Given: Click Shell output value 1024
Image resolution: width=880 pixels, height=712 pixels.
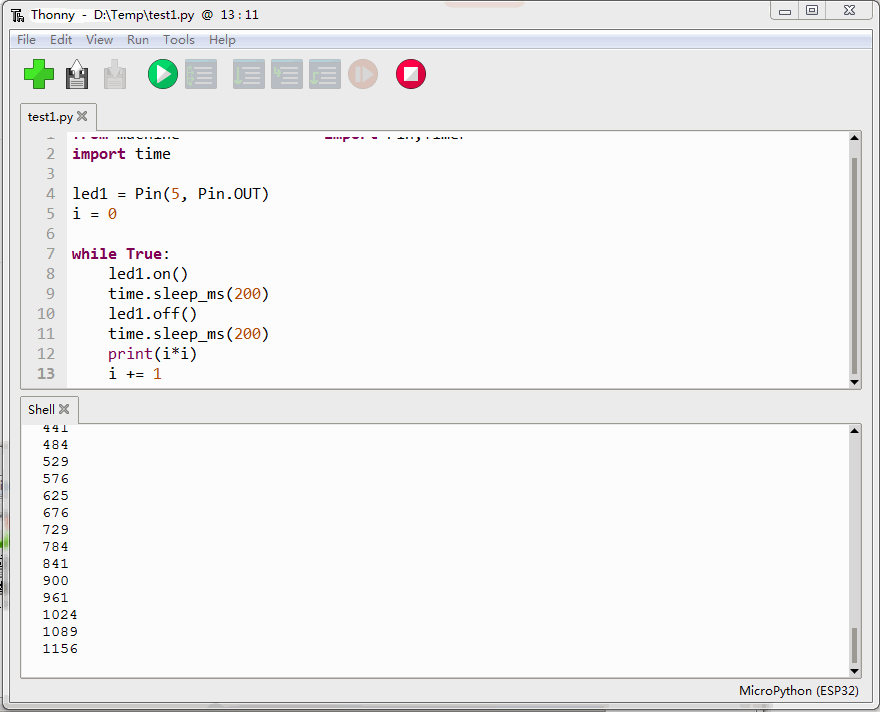Looking at the screenshot, I should tap(60, 615).
